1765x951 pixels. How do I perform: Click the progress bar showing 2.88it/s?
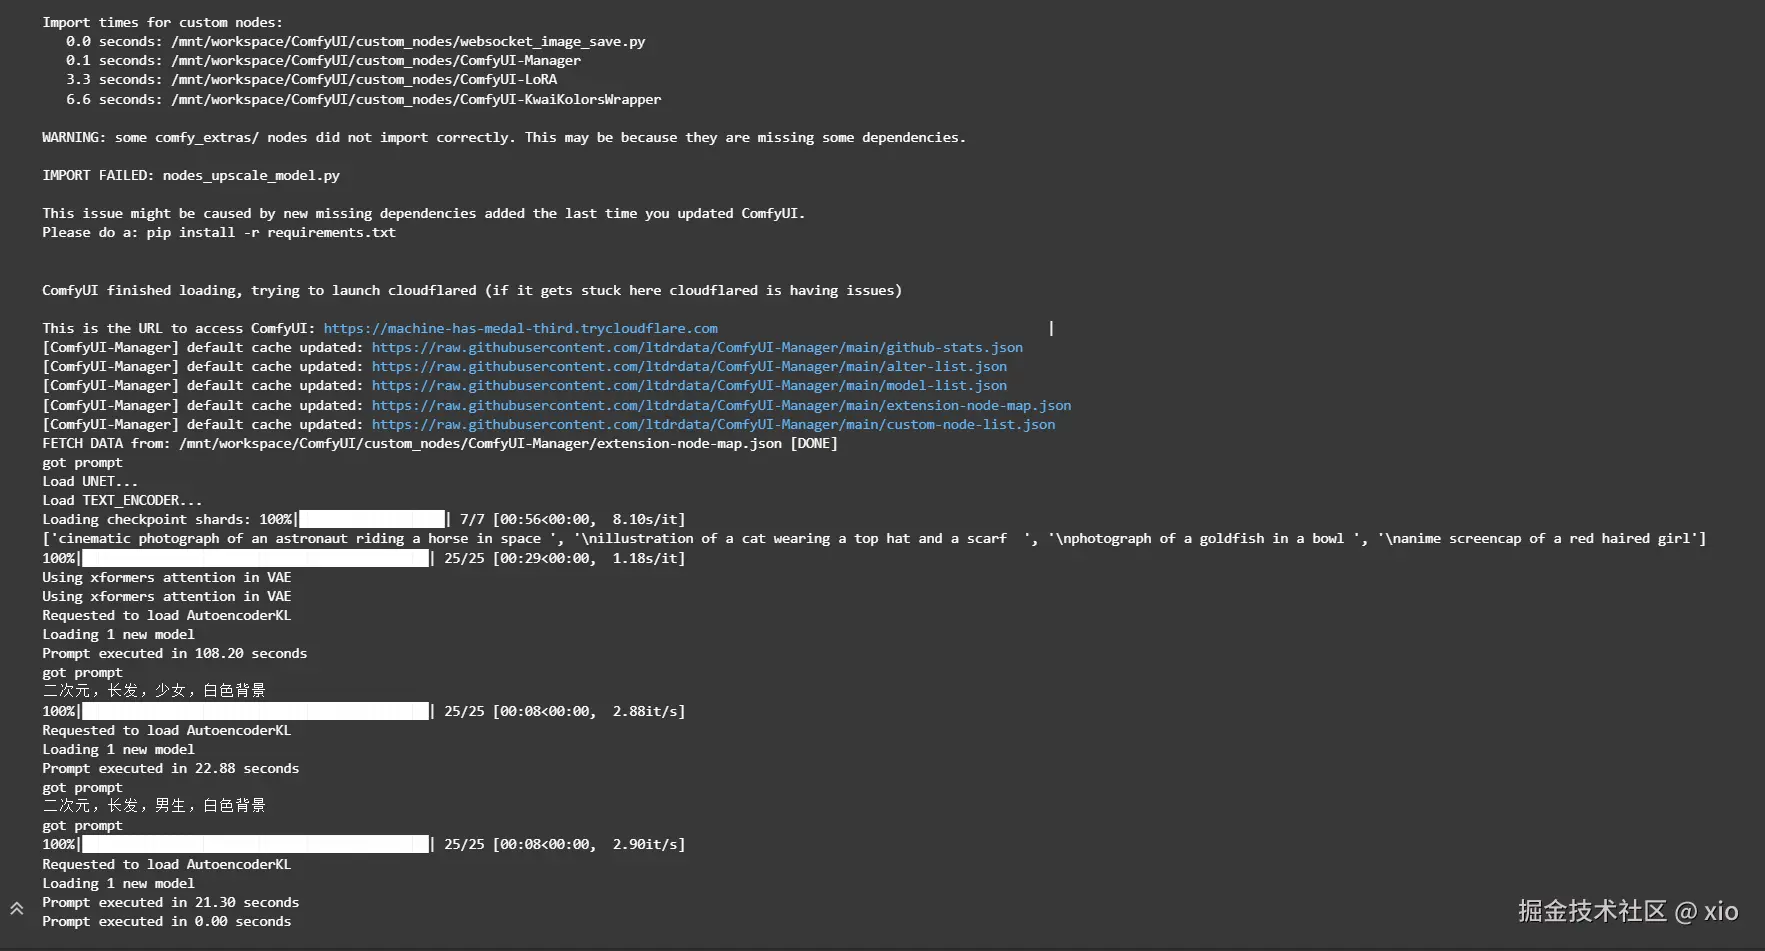coord(256,711)
